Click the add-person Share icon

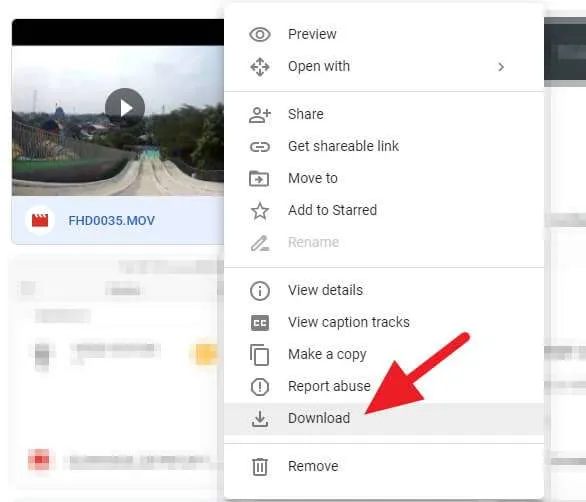click(260, 115)
